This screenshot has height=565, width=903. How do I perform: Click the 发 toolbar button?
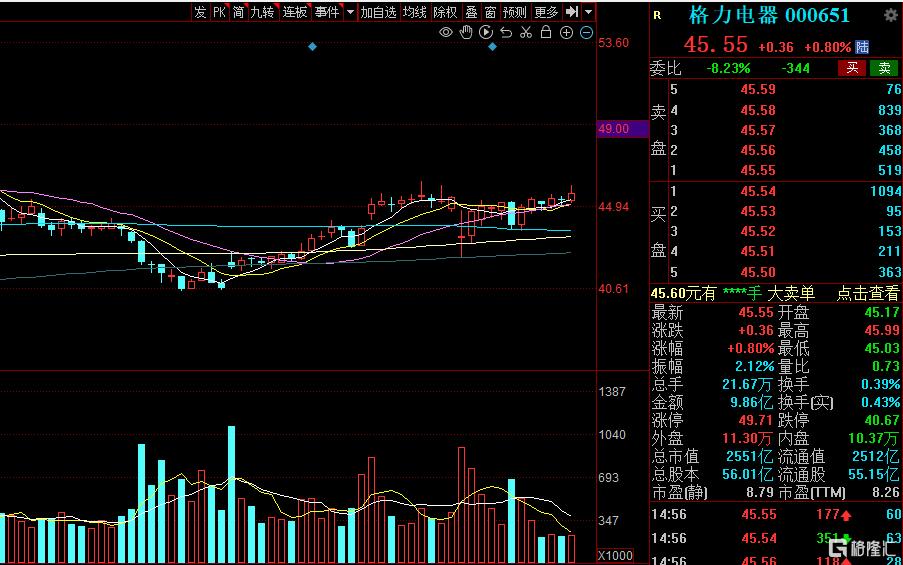coord(200,12)
